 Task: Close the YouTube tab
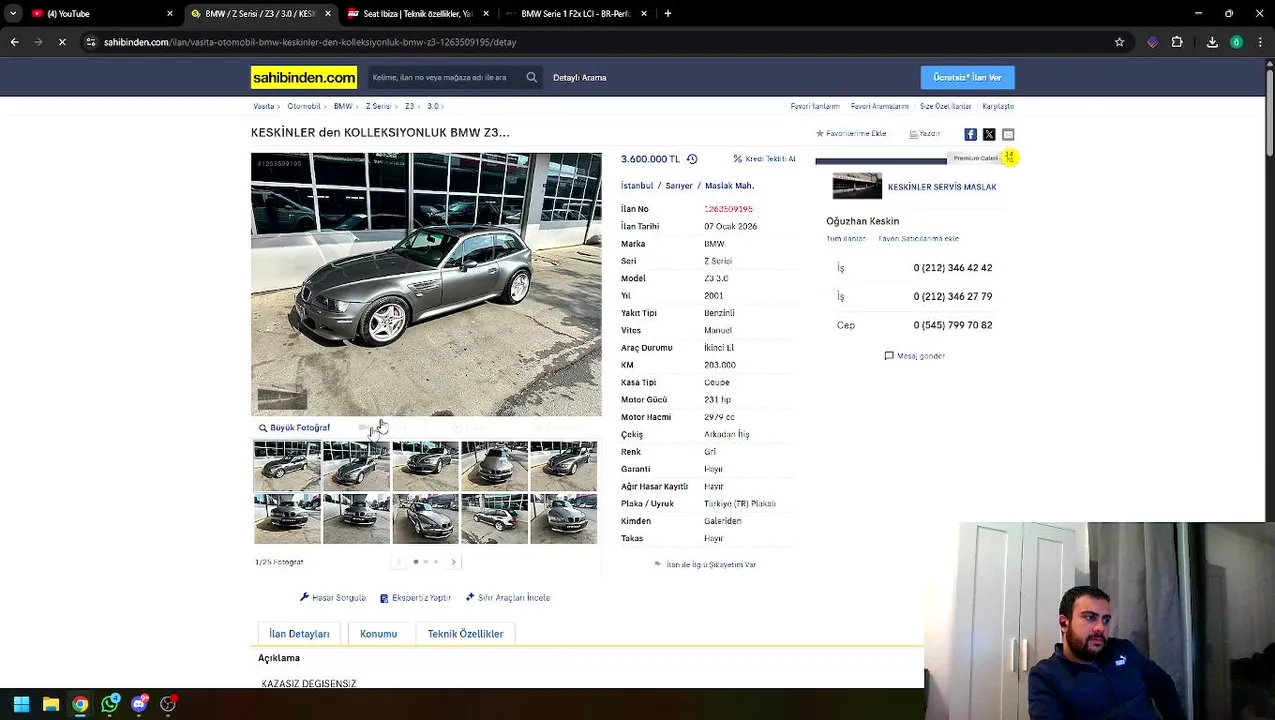170,14
